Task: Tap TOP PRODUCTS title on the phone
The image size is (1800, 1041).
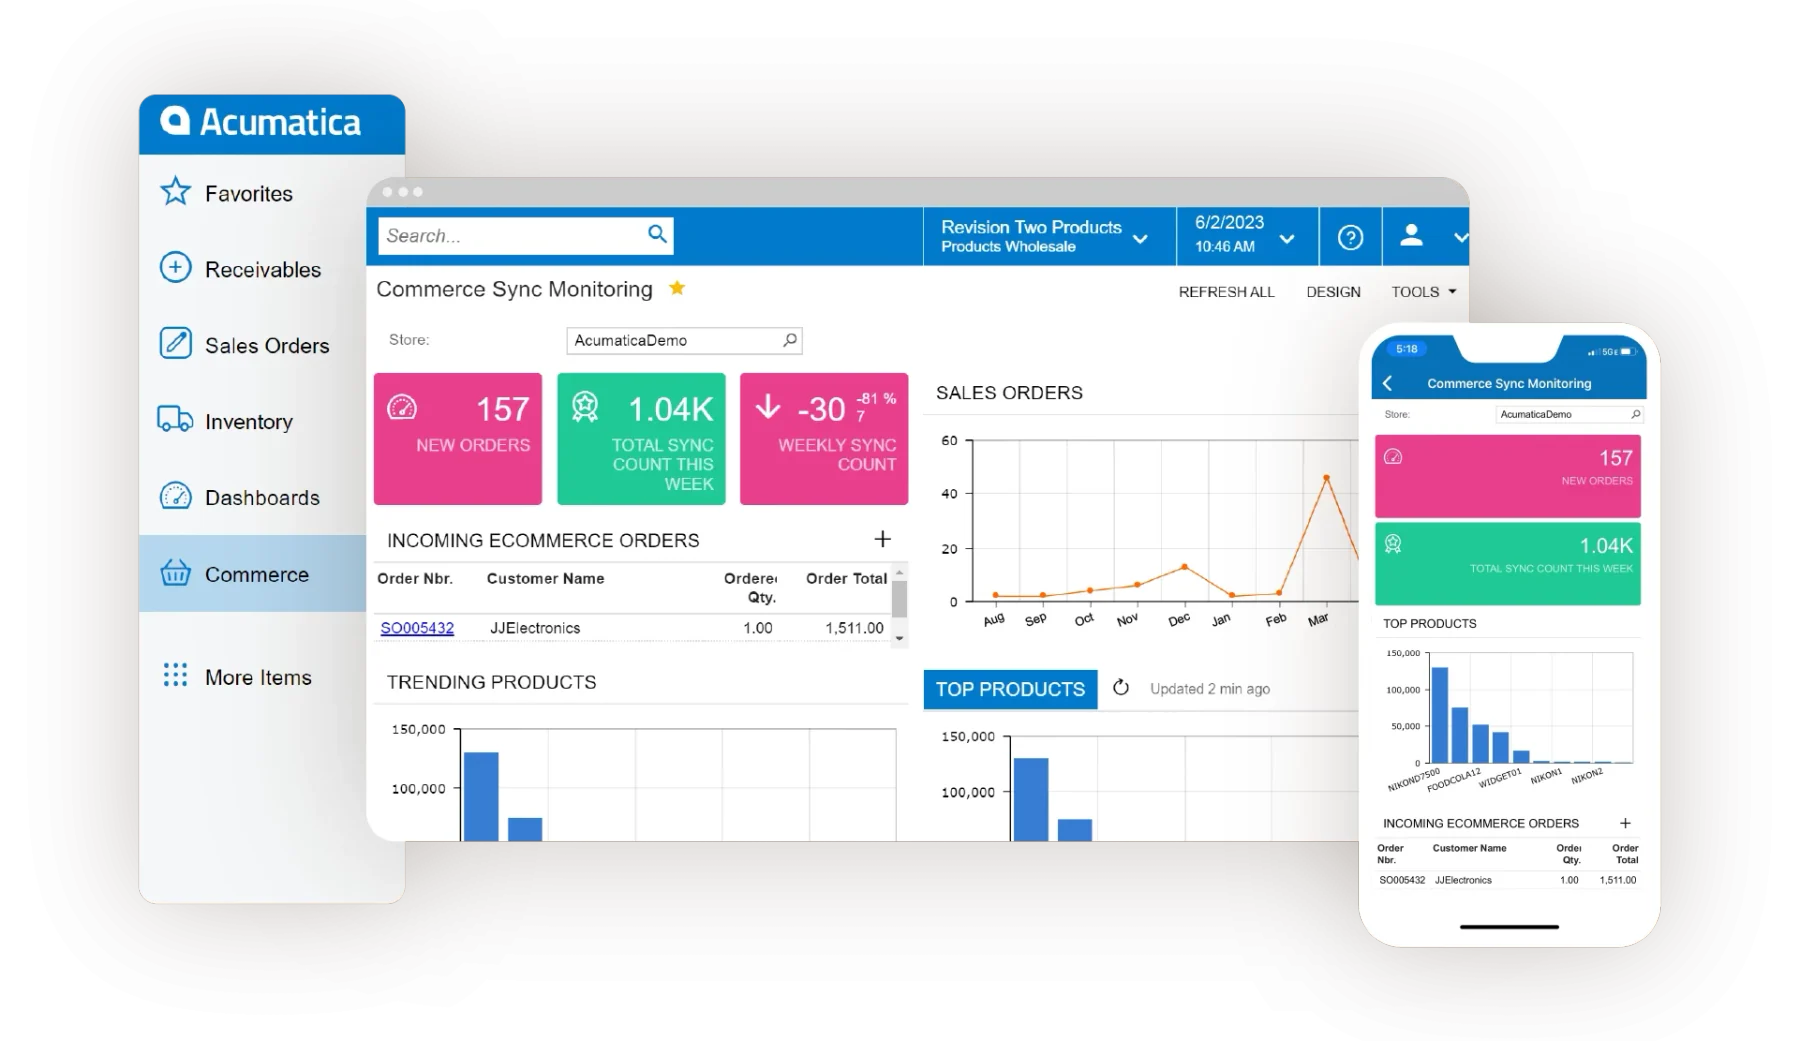Action: coord(1429,623)
